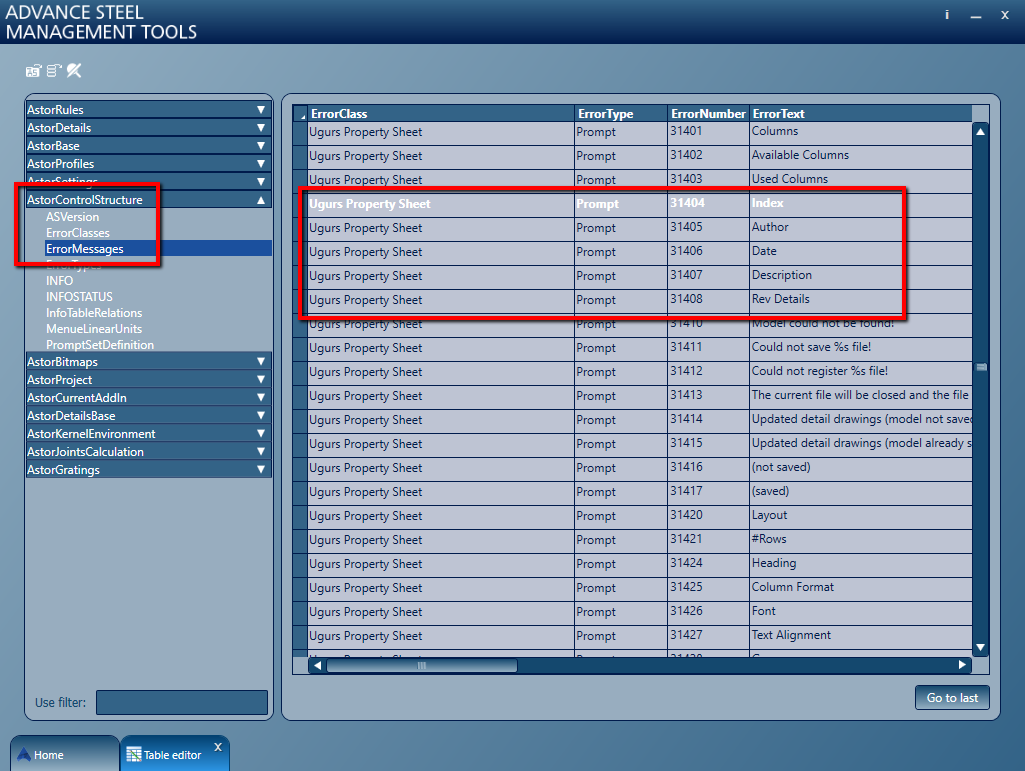Image resolution: width=1025 pixels, height=771 pixels.
Task: Sort by the ErrorType column header
Action: pyautogui.click(x=621, y=113)
